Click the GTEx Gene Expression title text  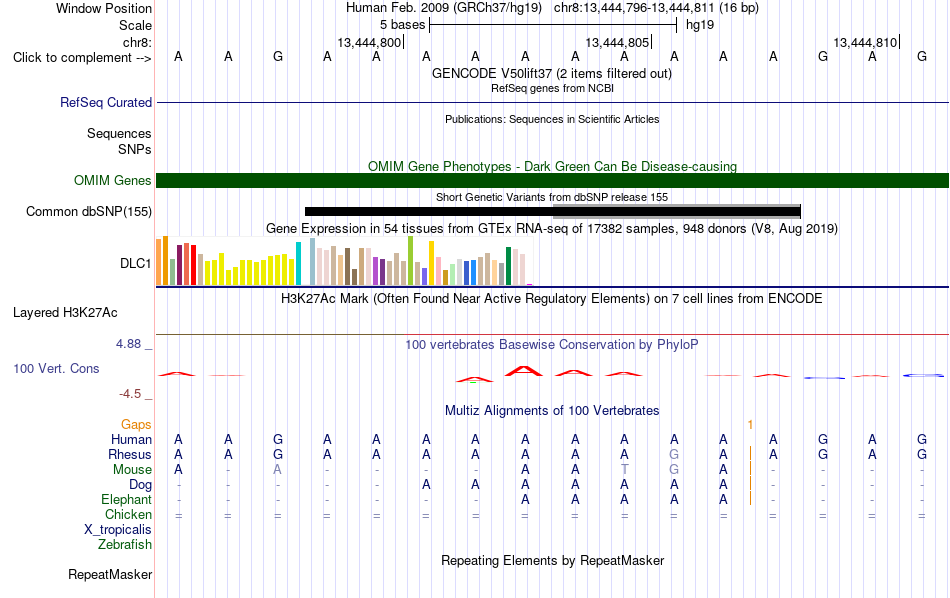(x=552, y=228)
